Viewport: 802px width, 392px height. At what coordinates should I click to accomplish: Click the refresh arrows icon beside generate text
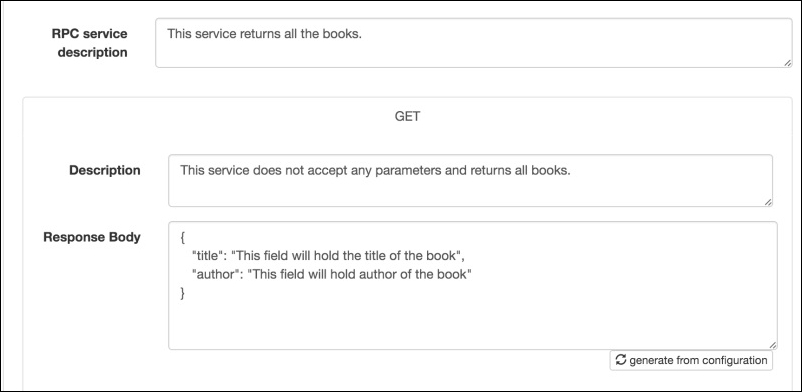point(620,360)
